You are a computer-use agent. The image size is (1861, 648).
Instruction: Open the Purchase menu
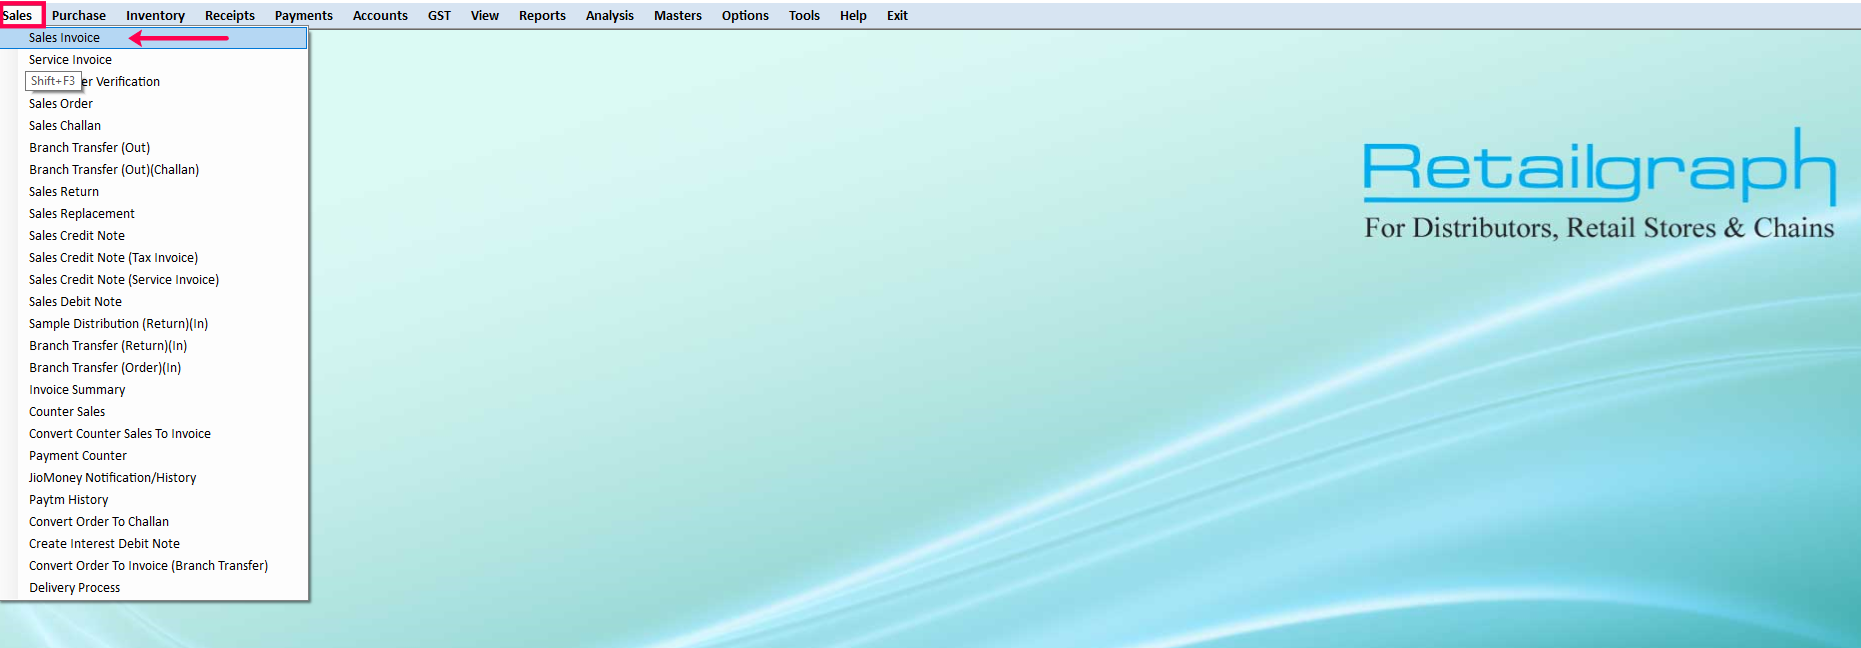[79, 15]
